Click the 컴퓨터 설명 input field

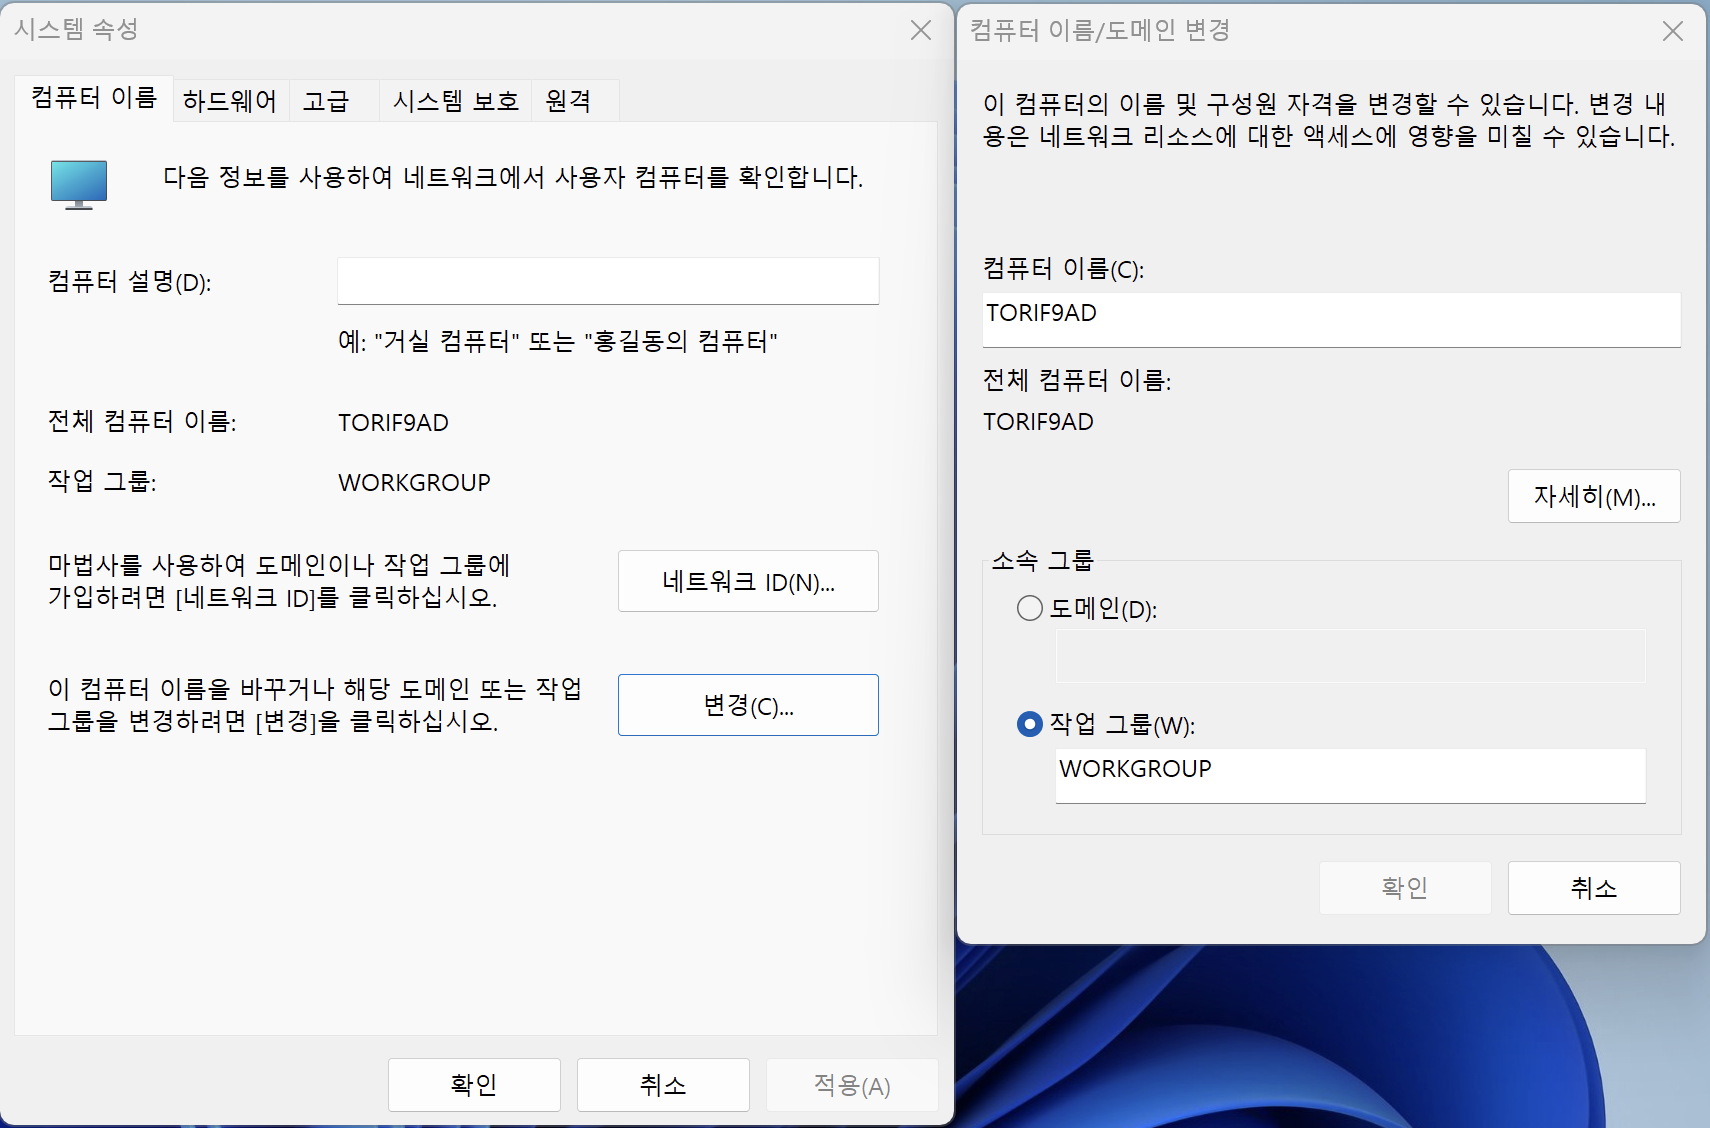[608, 281]
